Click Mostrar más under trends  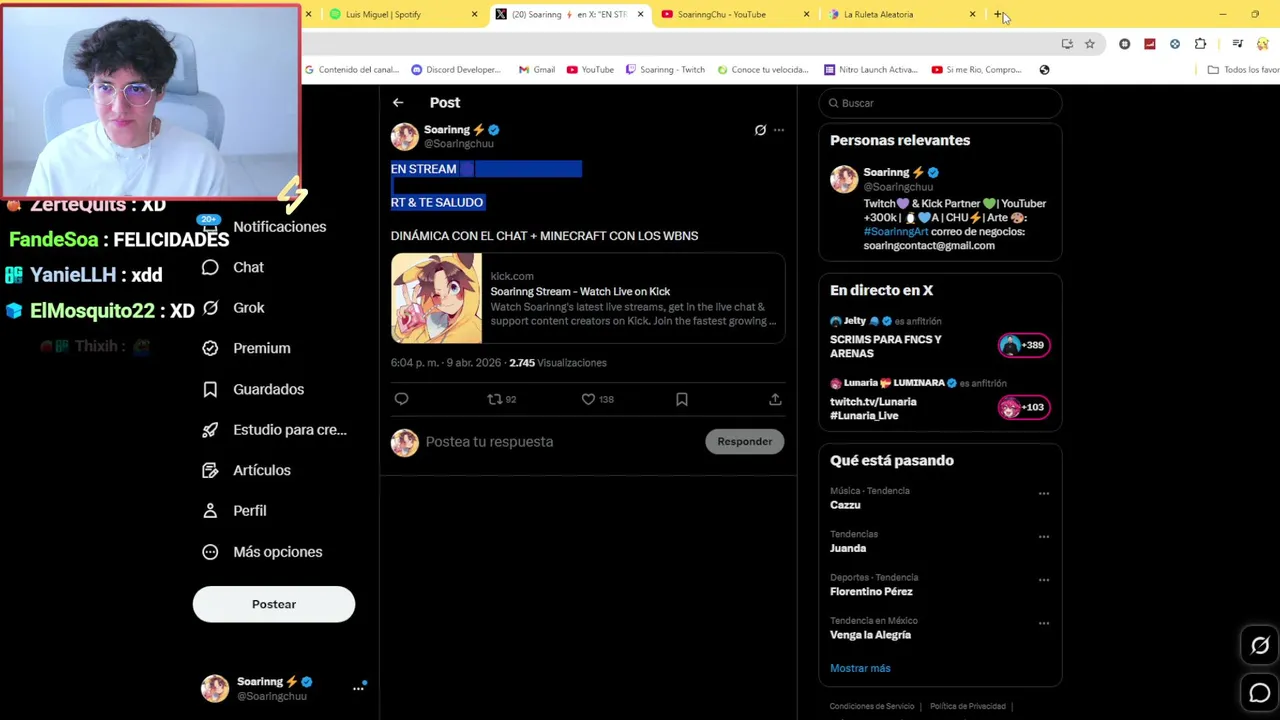click(x=860, y=668)
